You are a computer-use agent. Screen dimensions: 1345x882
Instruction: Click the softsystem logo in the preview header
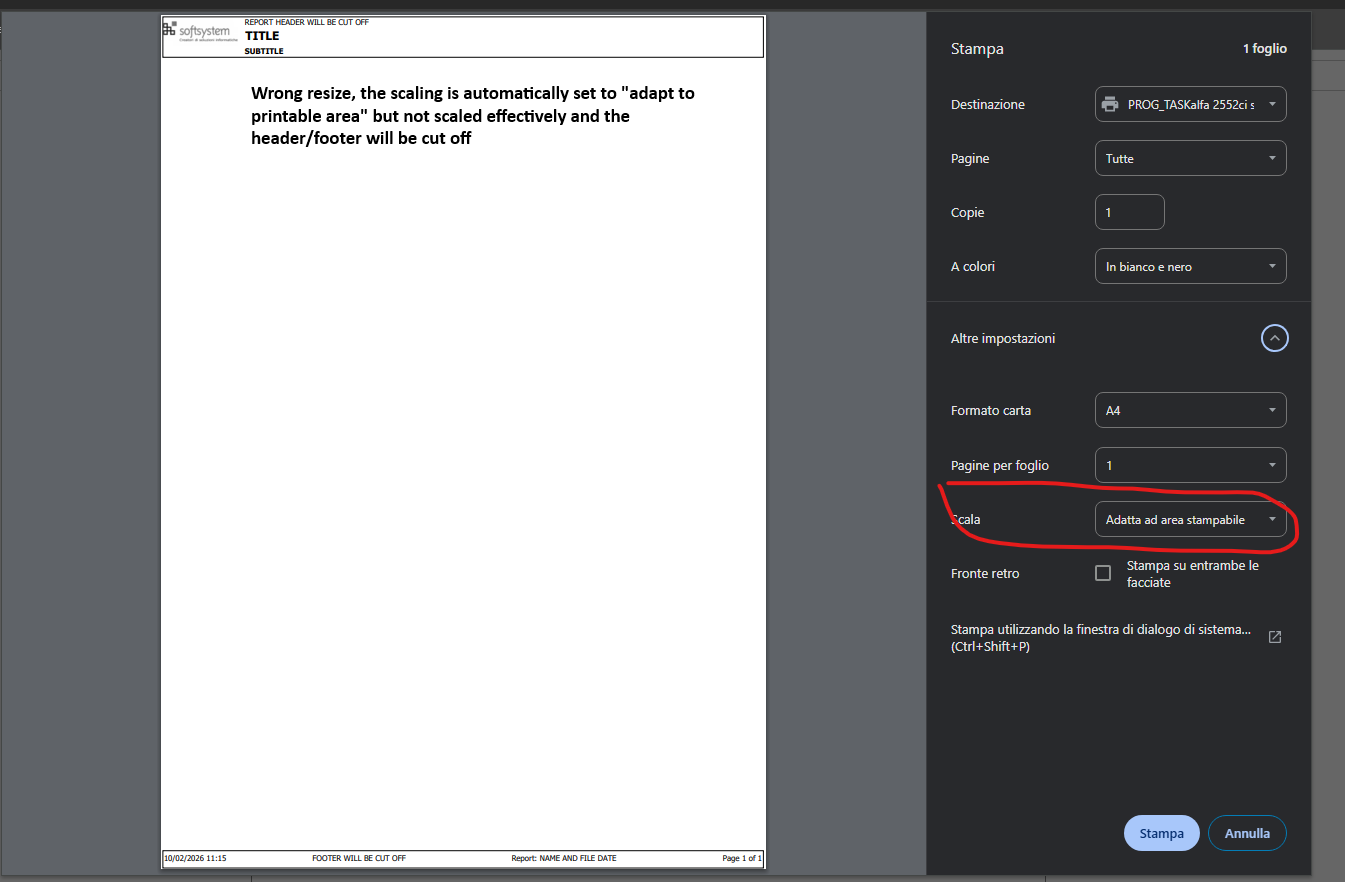coord(201,32)
